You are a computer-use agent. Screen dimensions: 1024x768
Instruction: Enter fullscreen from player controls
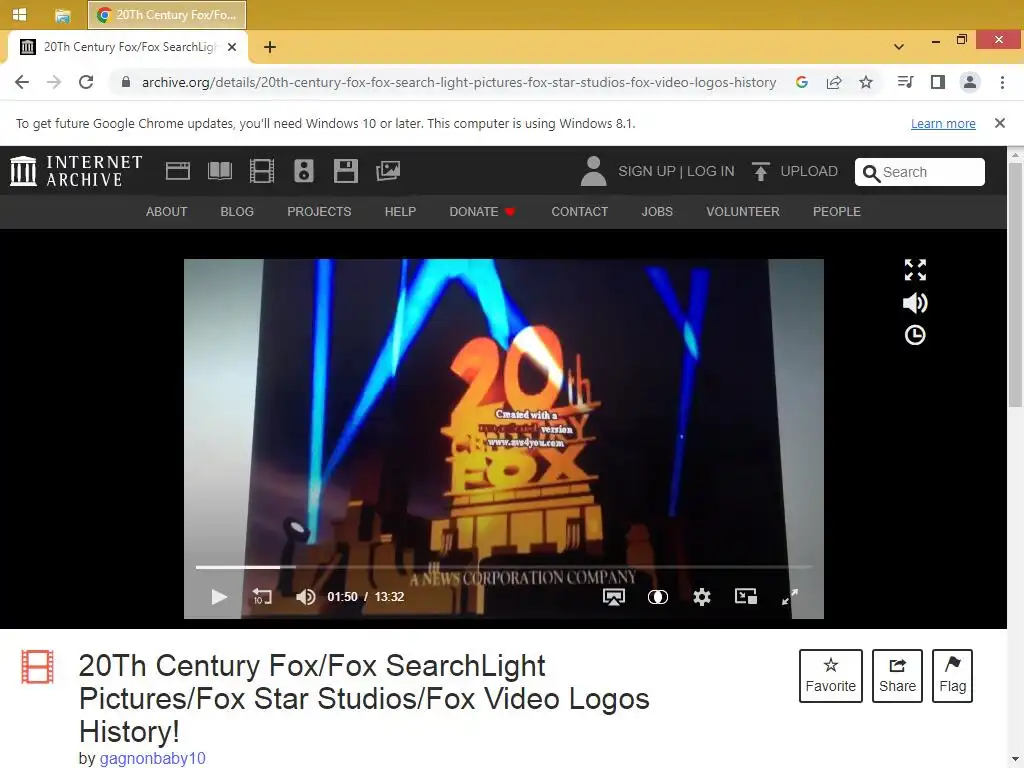pos(790,596)
